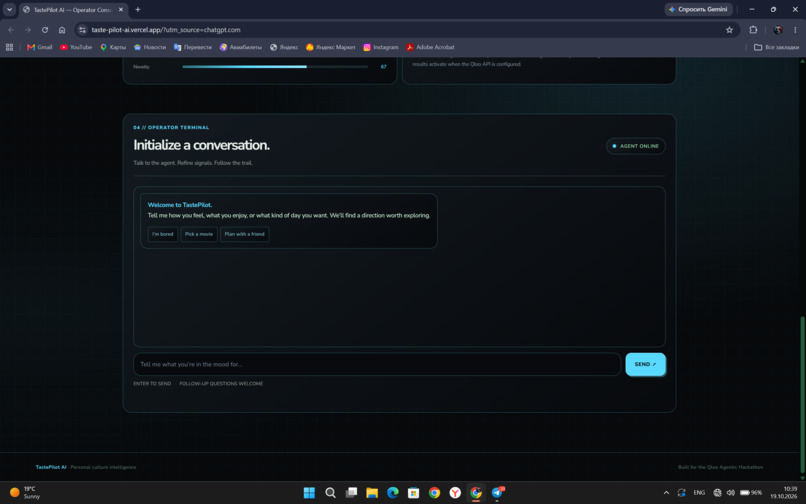Open the volume speaker icon
This screenshot has width=806, height=504.
coord(730,493)
